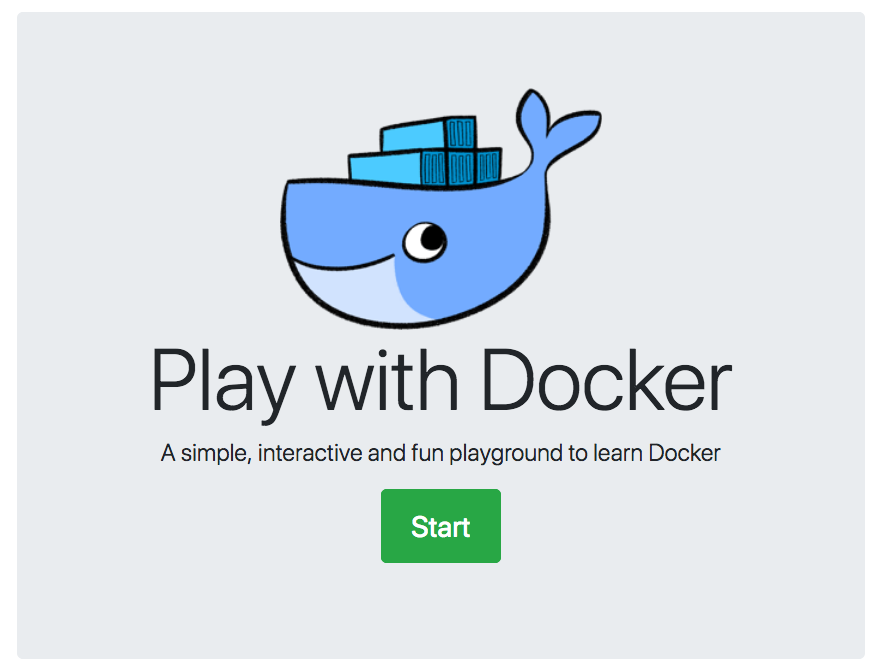Click the green Start button

tap(441, 526)
